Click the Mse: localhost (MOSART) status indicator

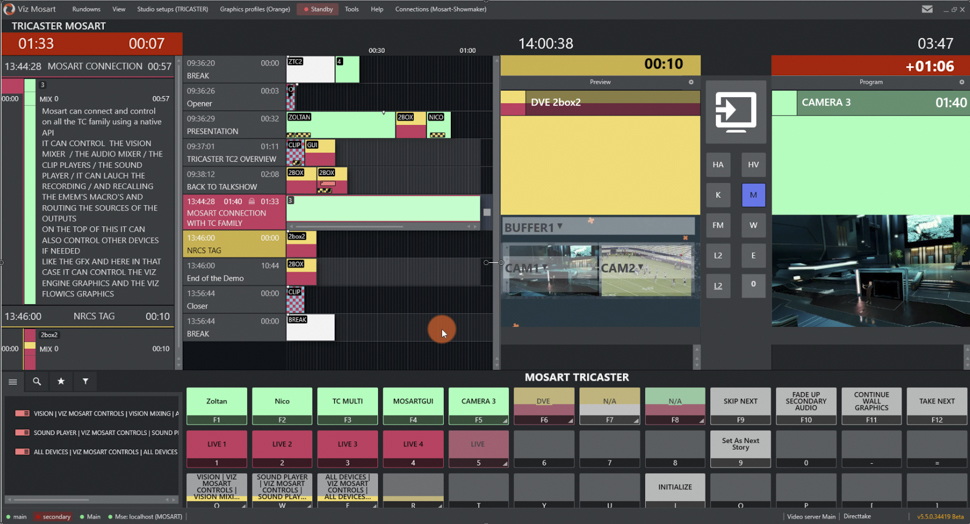tap(145, 517)
